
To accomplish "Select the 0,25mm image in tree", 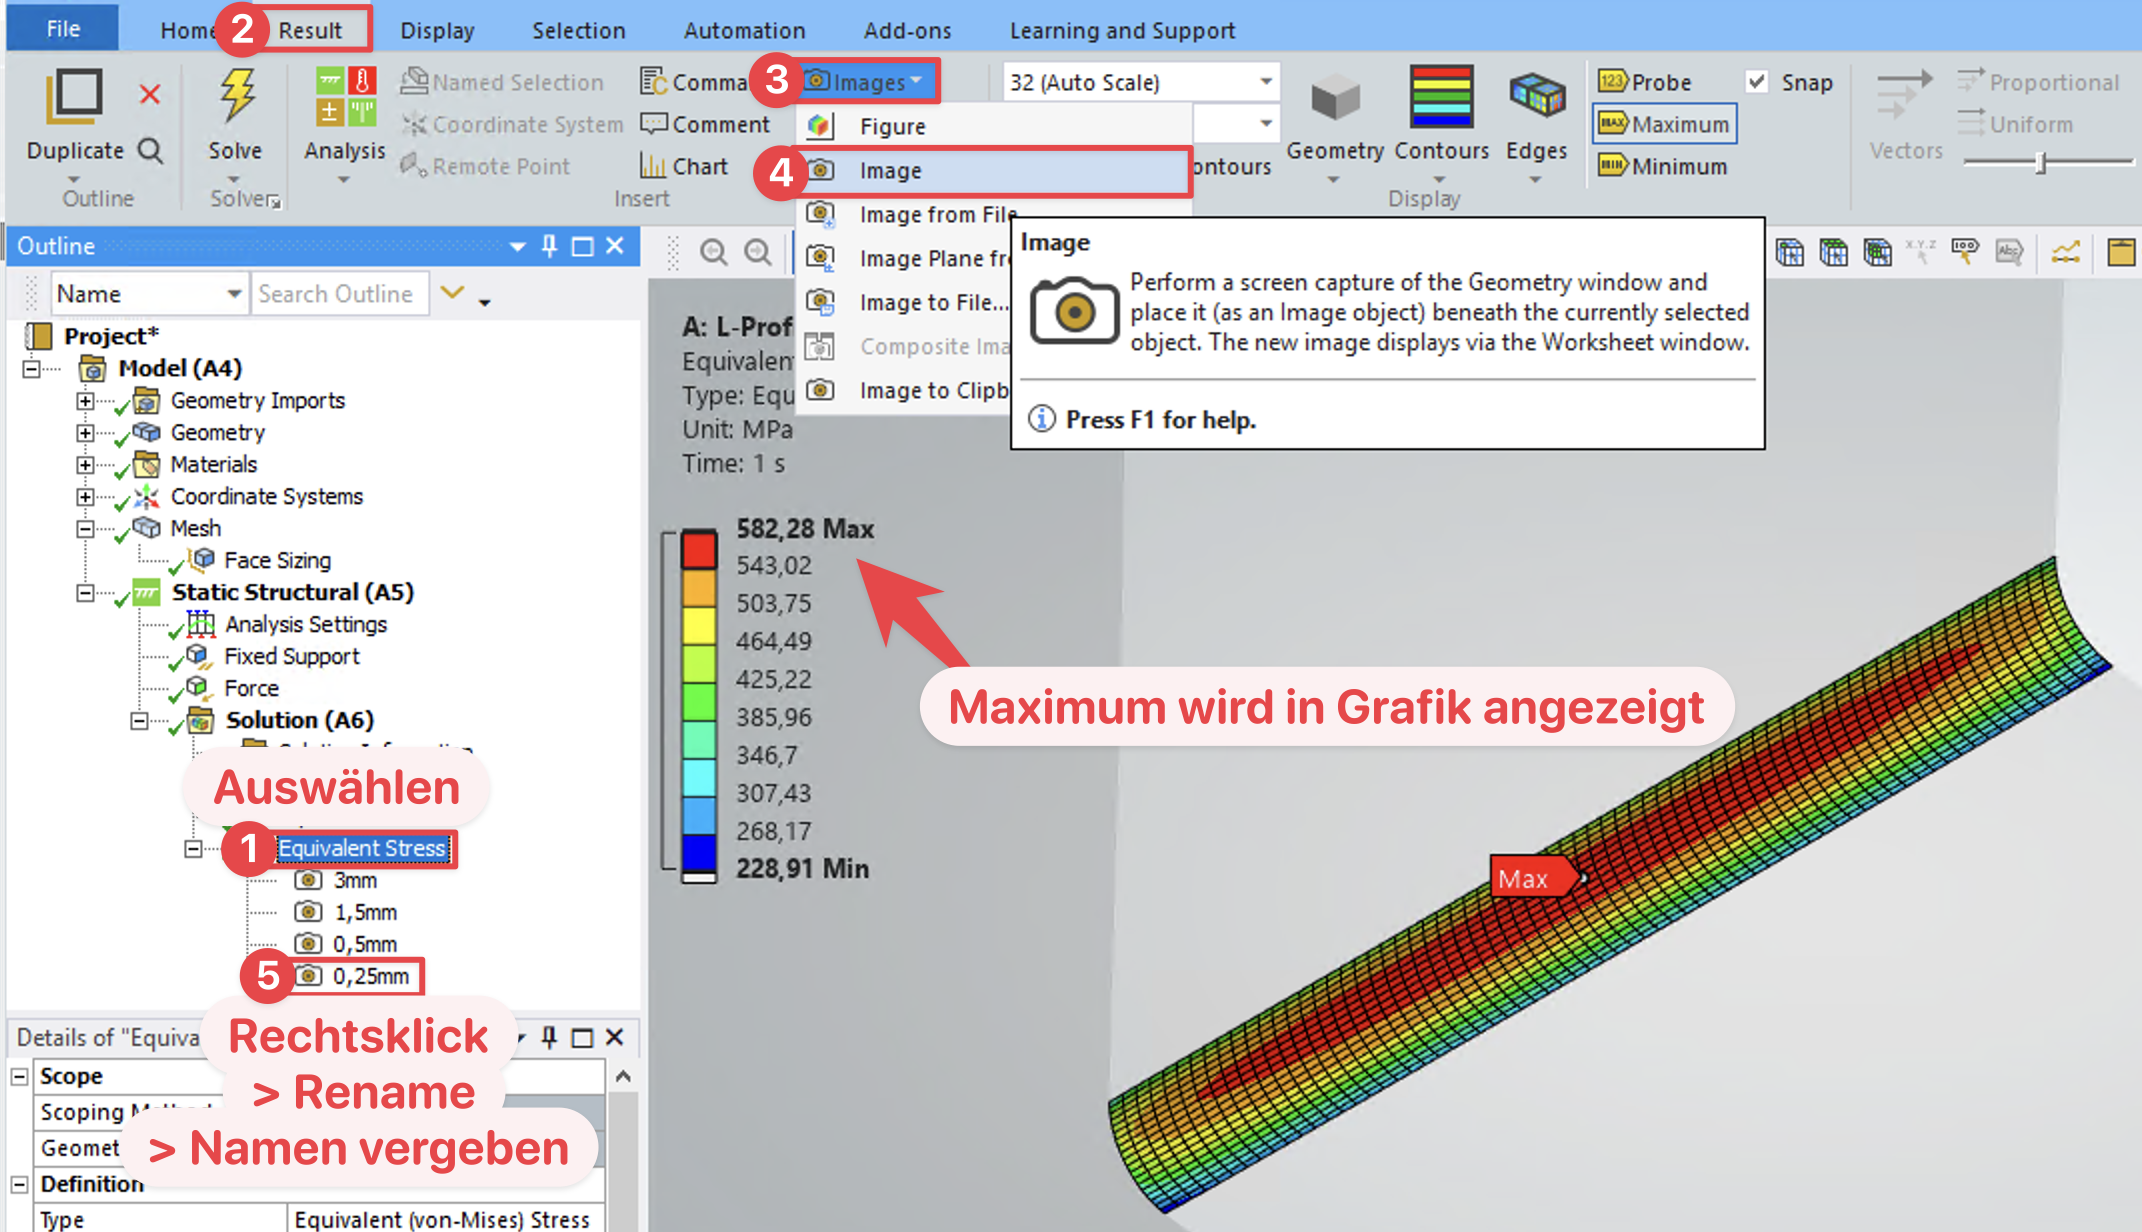I will [370, 976].
